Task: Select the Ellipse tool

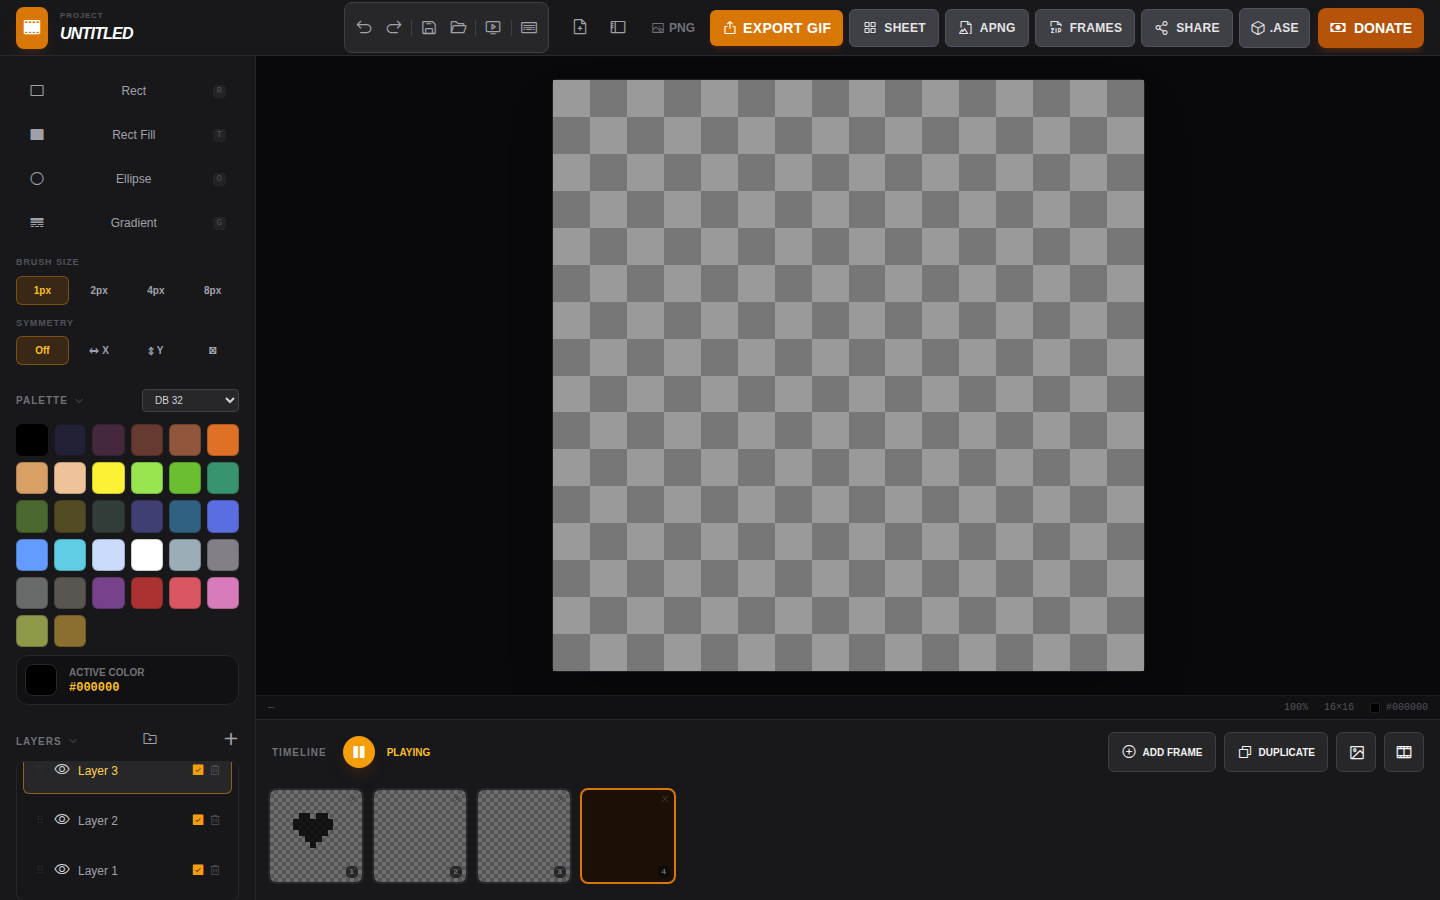Action: 127,179
